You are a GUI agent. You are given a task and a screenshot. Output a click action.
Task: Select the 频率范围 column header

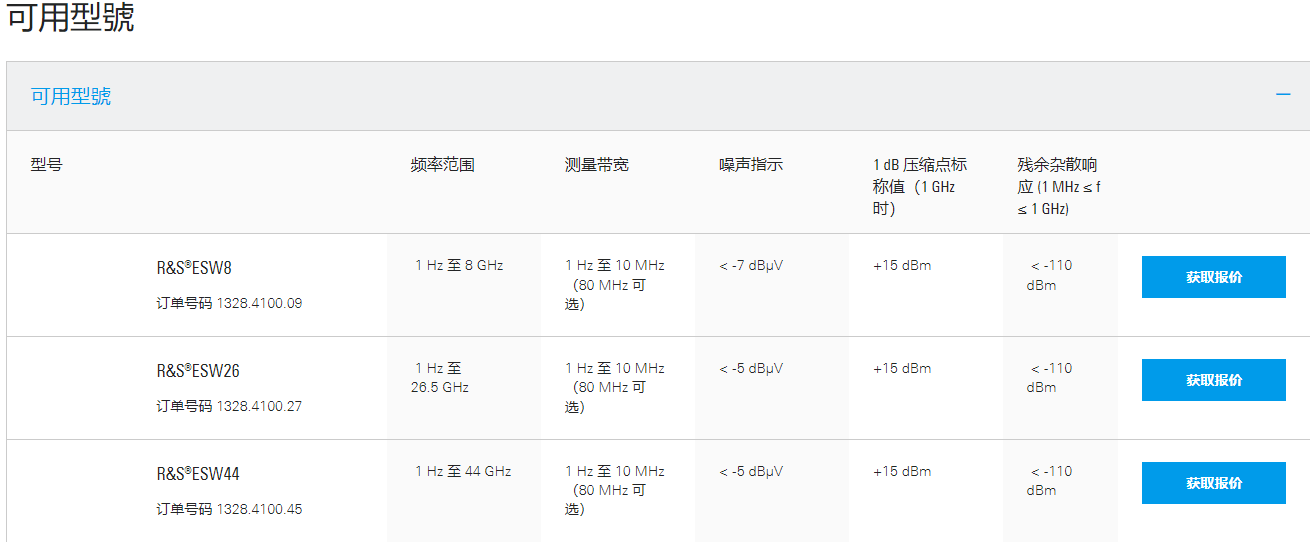point(442,165)
